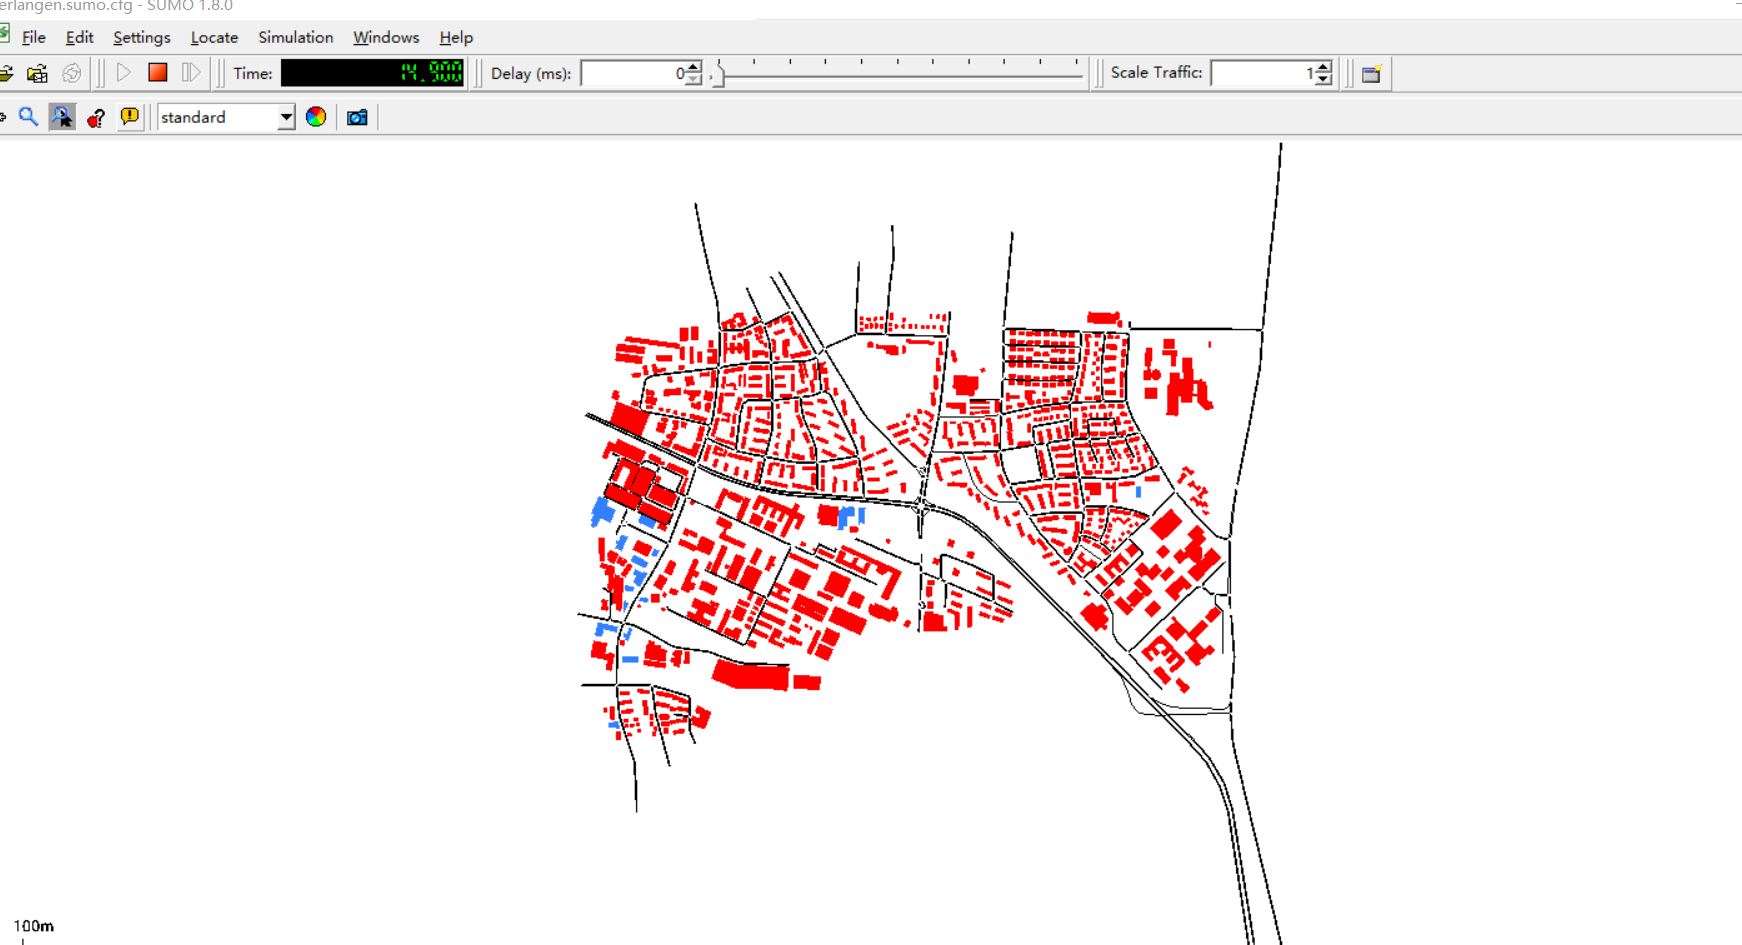Toggle the yellow tooltip exclamation icon

[x=130, y=117]
